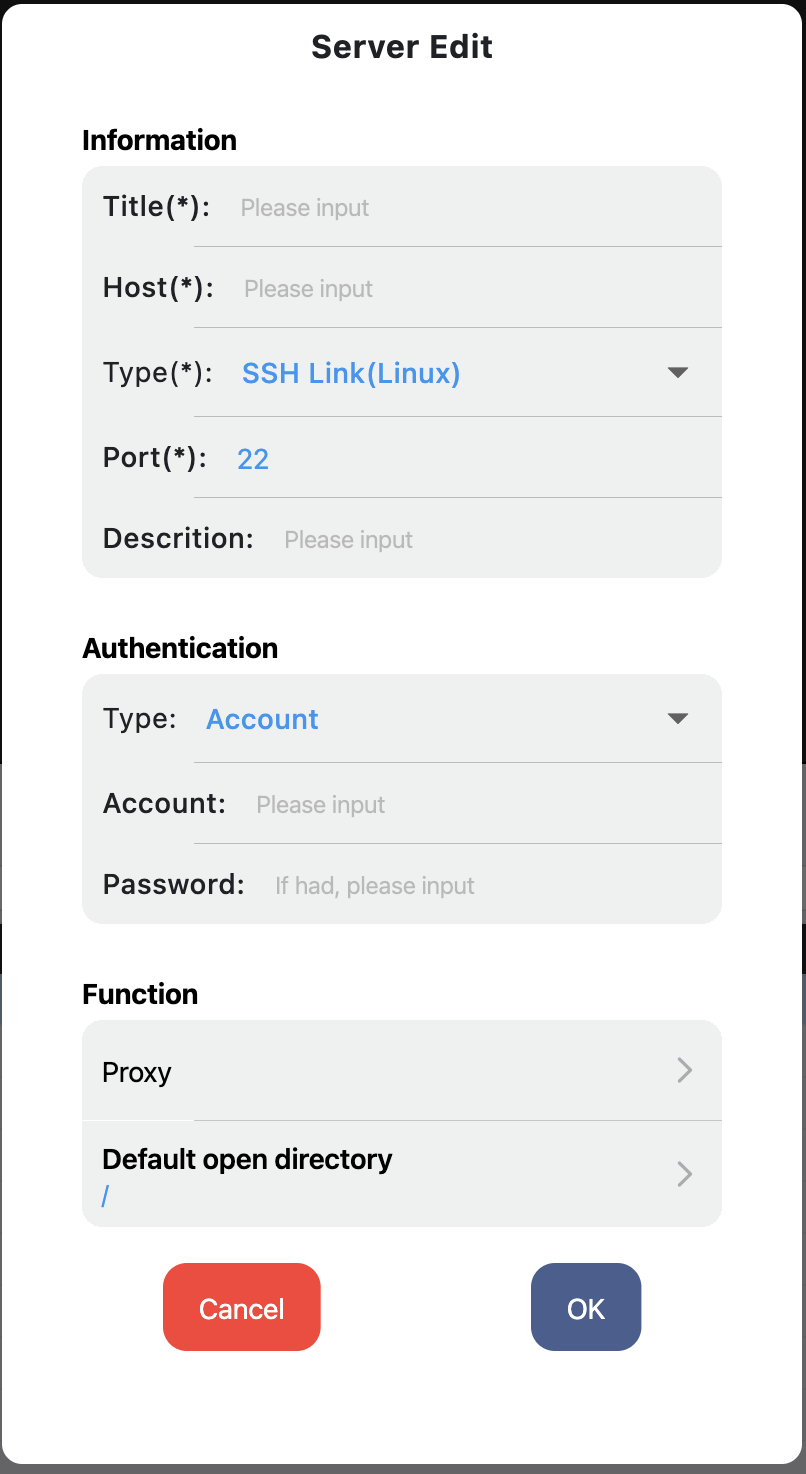Click the Authentication type dropdown arrow

678,719
